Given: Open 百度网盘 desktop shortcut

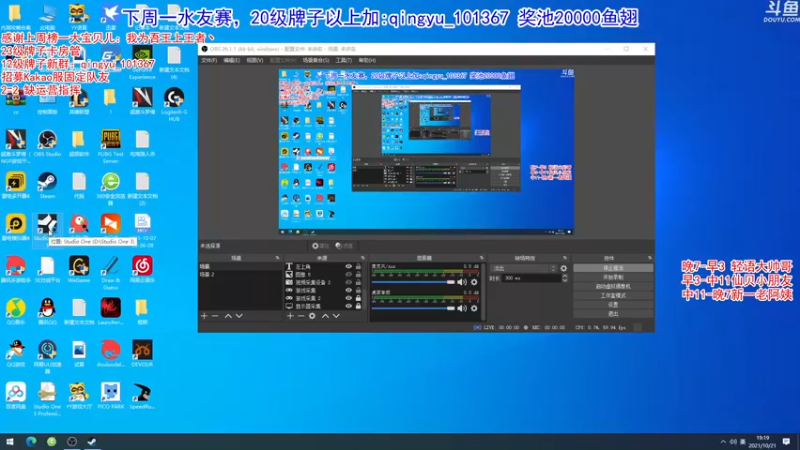Looking at the screenshot, I should [x=15, y=396].
